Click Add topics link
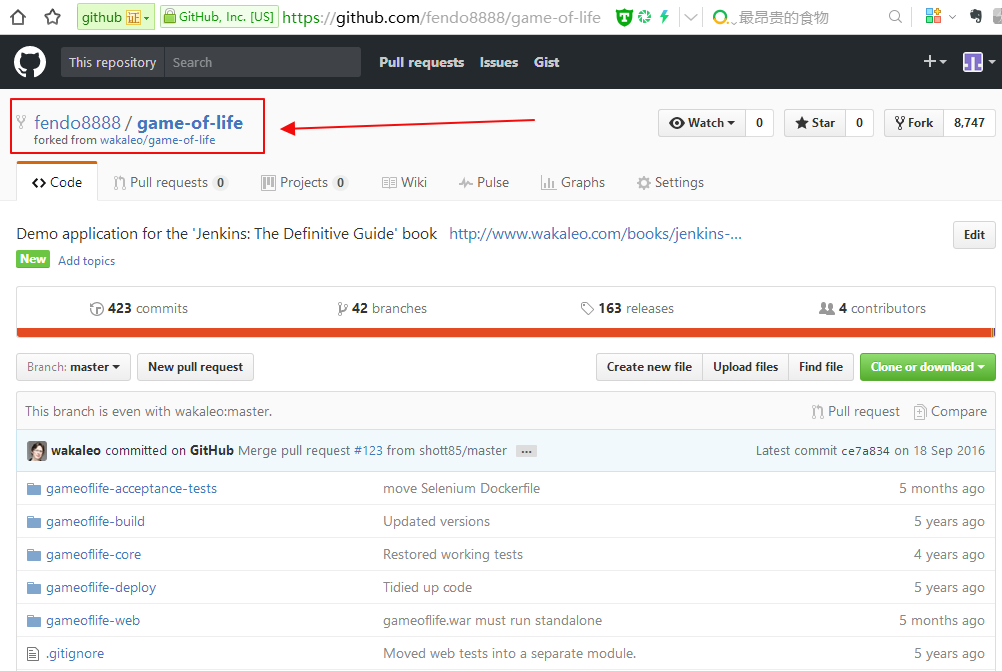The height and width of the screenshot is (671, 1002). 86,261
